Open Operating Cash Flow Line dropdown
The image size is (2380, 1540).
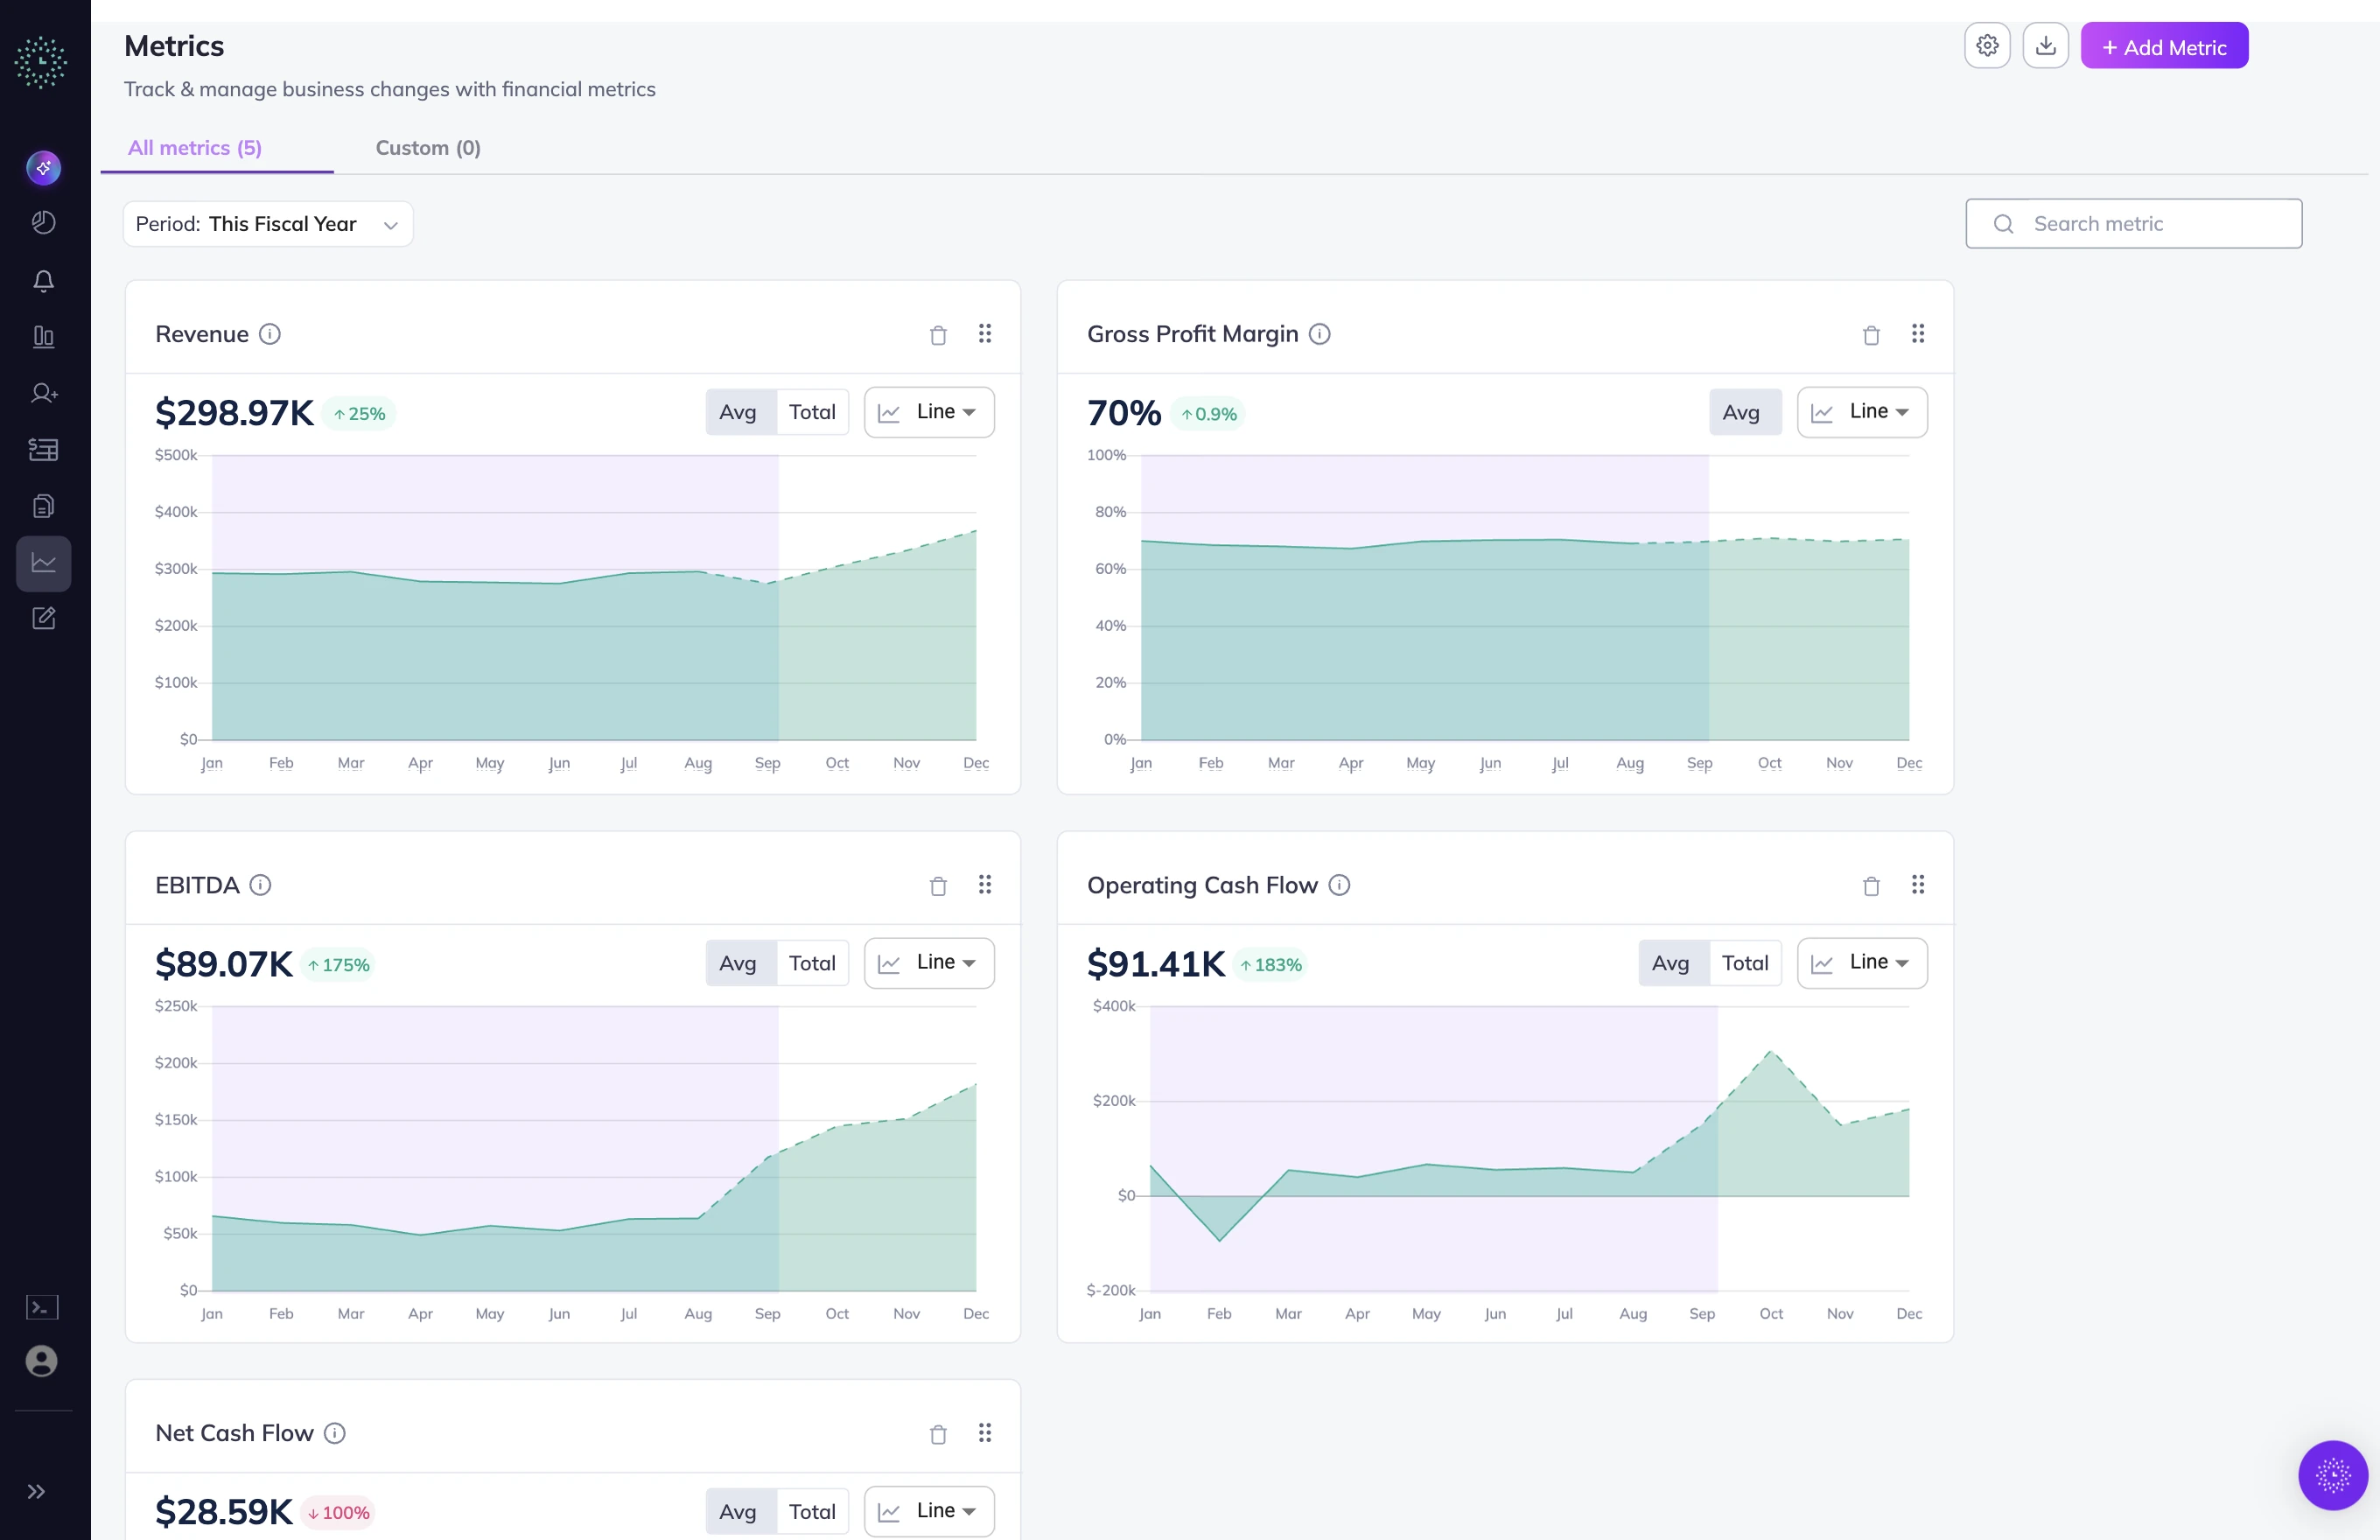point(1862,963)
